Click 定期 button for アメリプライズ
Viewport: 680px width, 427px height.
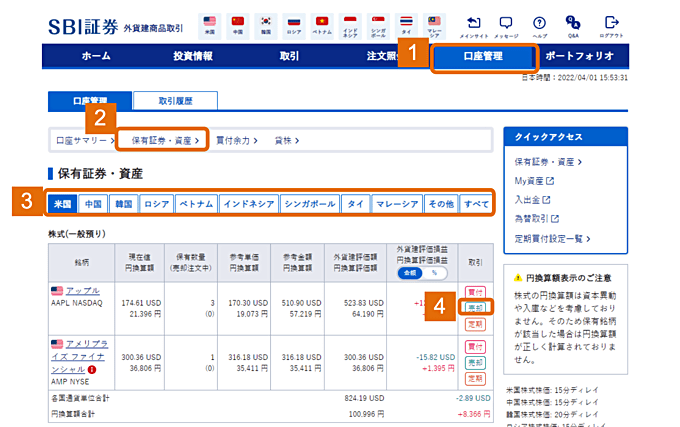click(475, 378)
